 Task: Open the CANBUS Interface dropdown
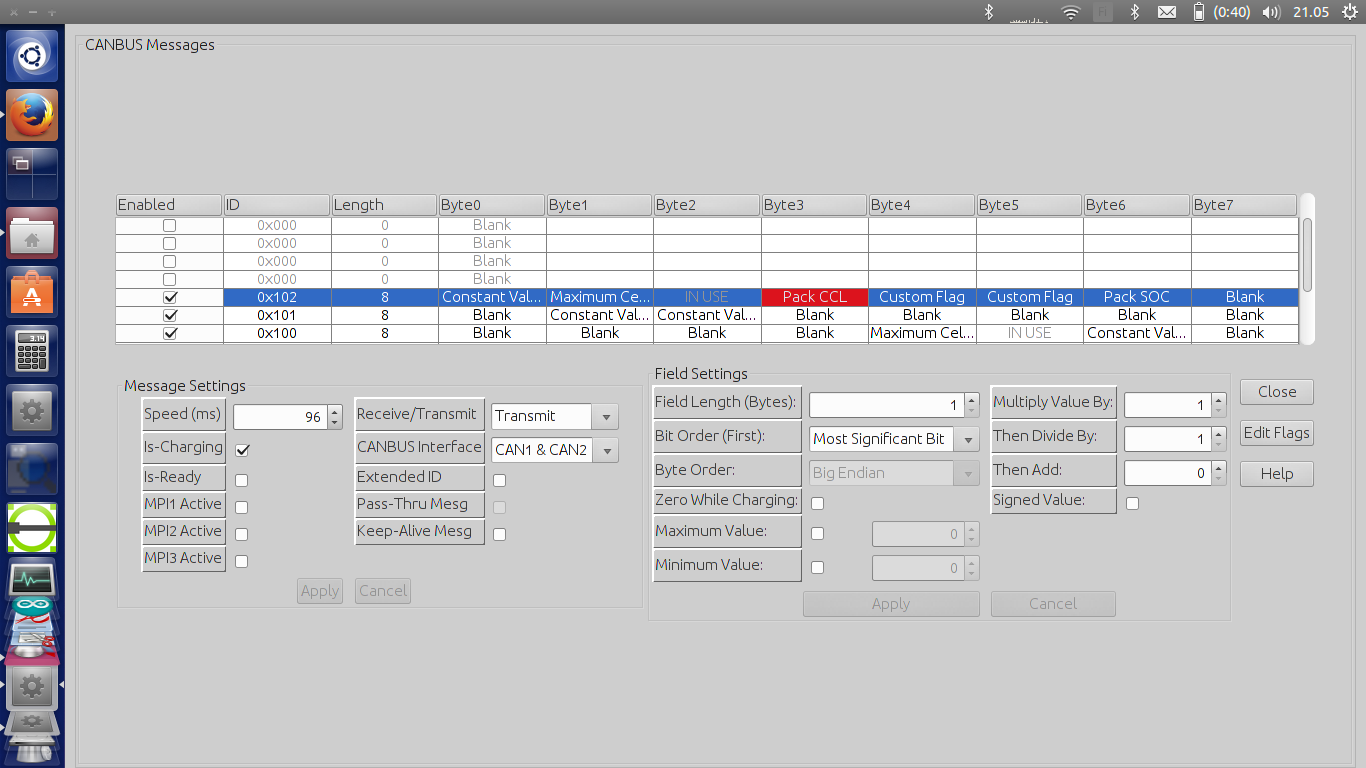(x=554, y=450)
